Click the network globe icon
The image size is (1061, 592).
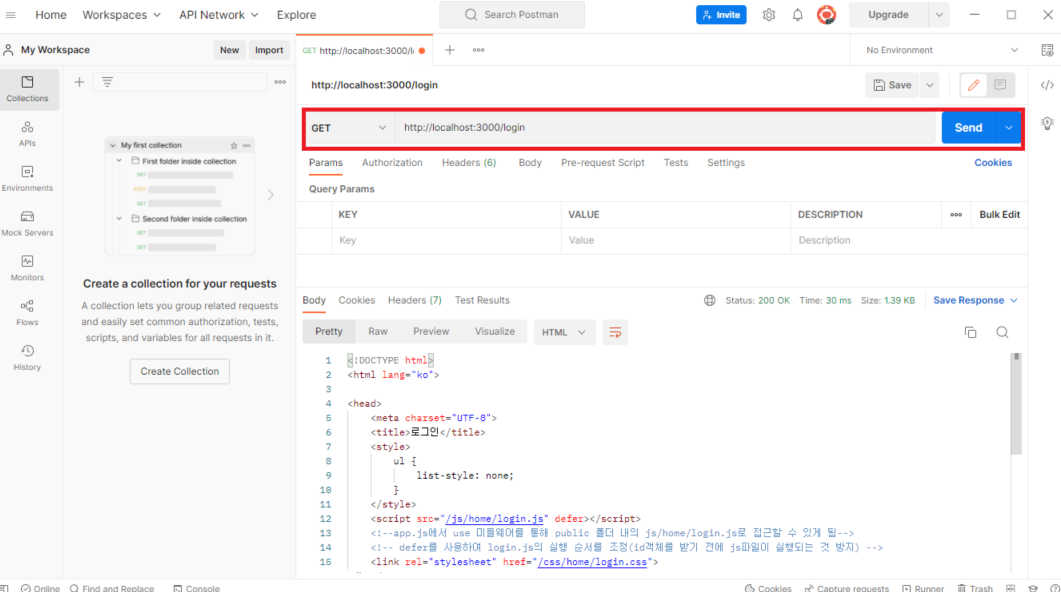tap(709, 300)
